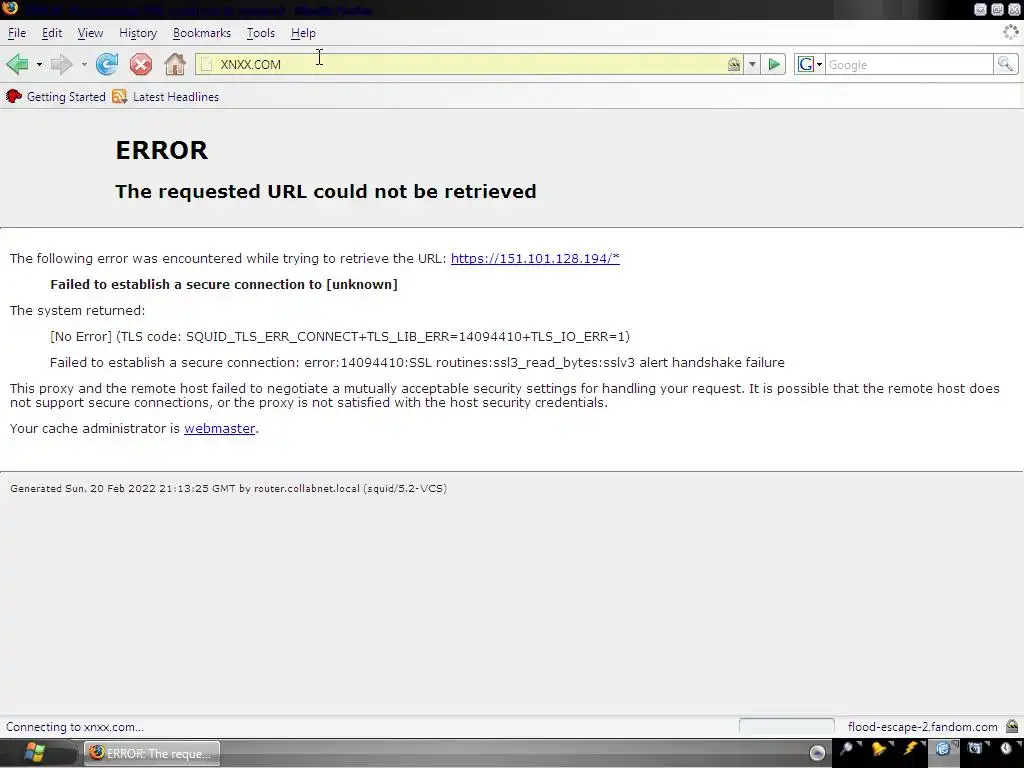Click the ERROR heading text

pos(161,150)
